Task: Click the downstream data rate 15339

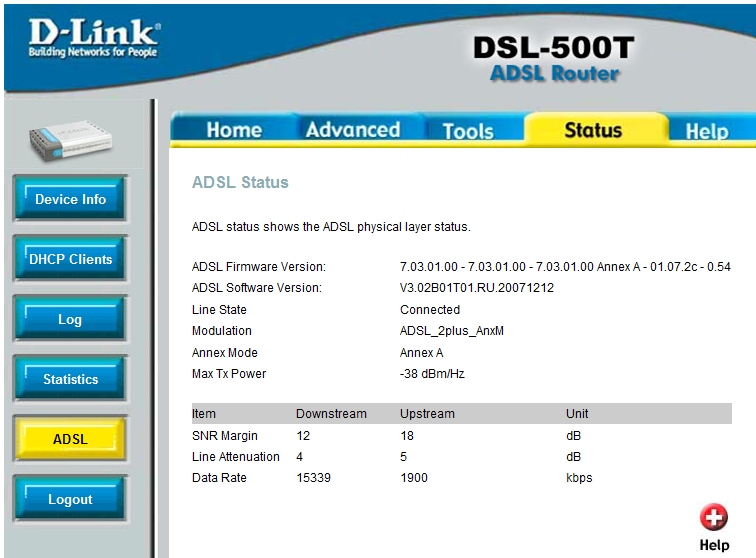Action: coord(313,478)
